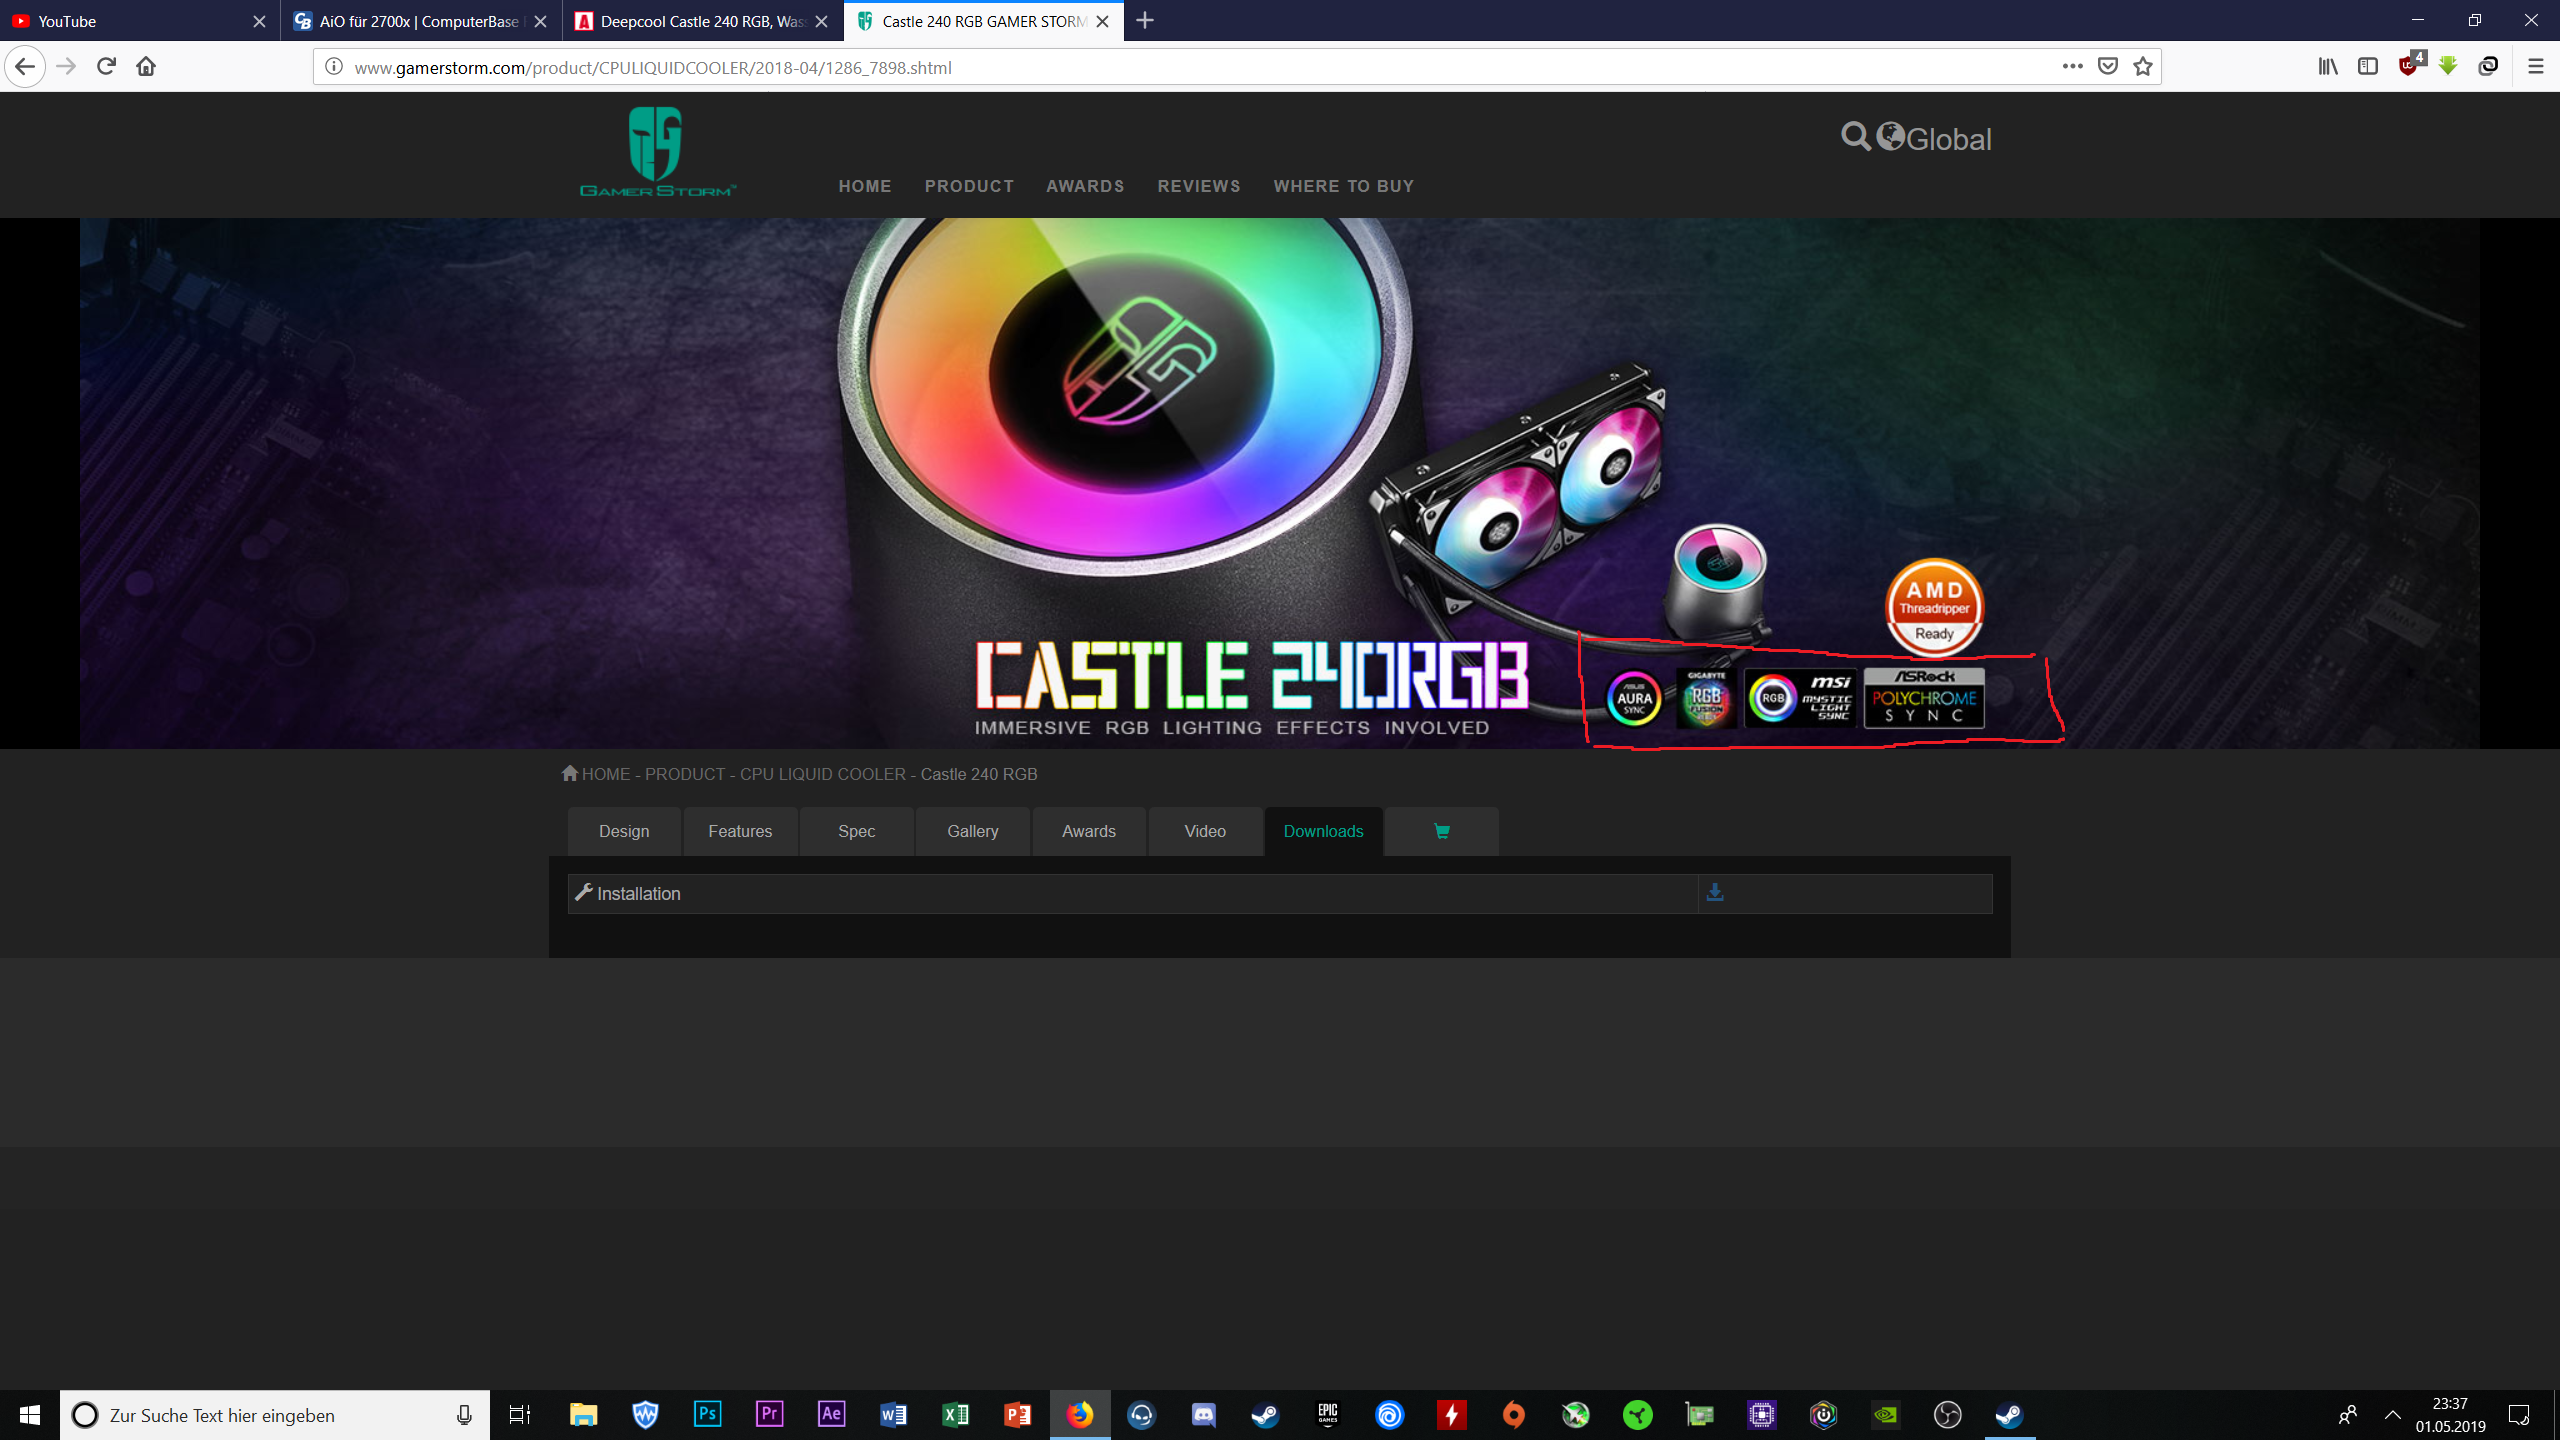The image size is (2560, 1440).
Task: Click the URL address bar
Action: pyautogui.click(x=1200, y=67)
